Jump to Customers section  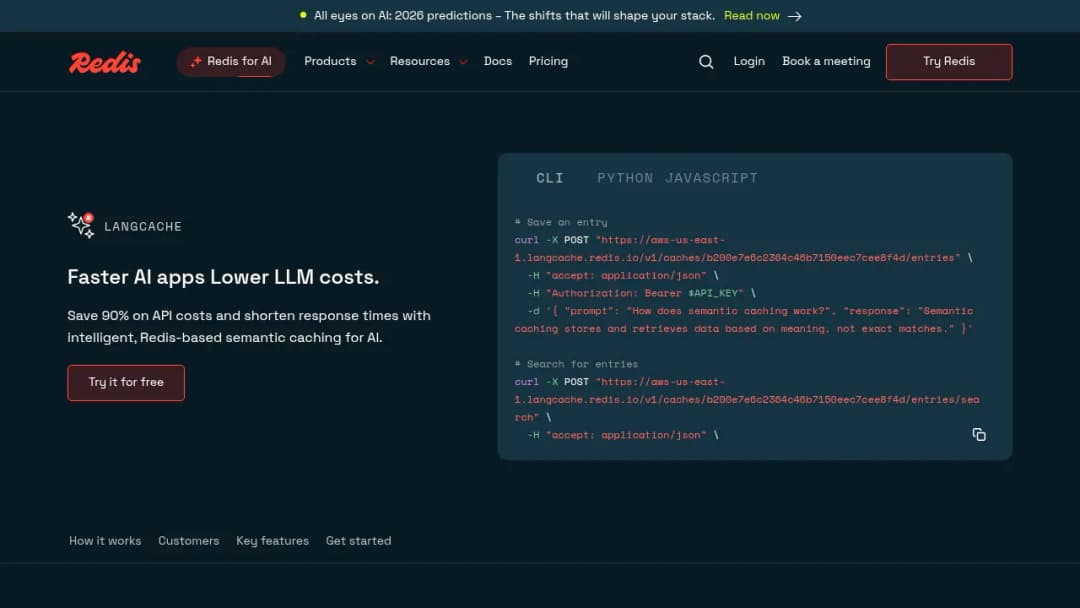point(189,541)
